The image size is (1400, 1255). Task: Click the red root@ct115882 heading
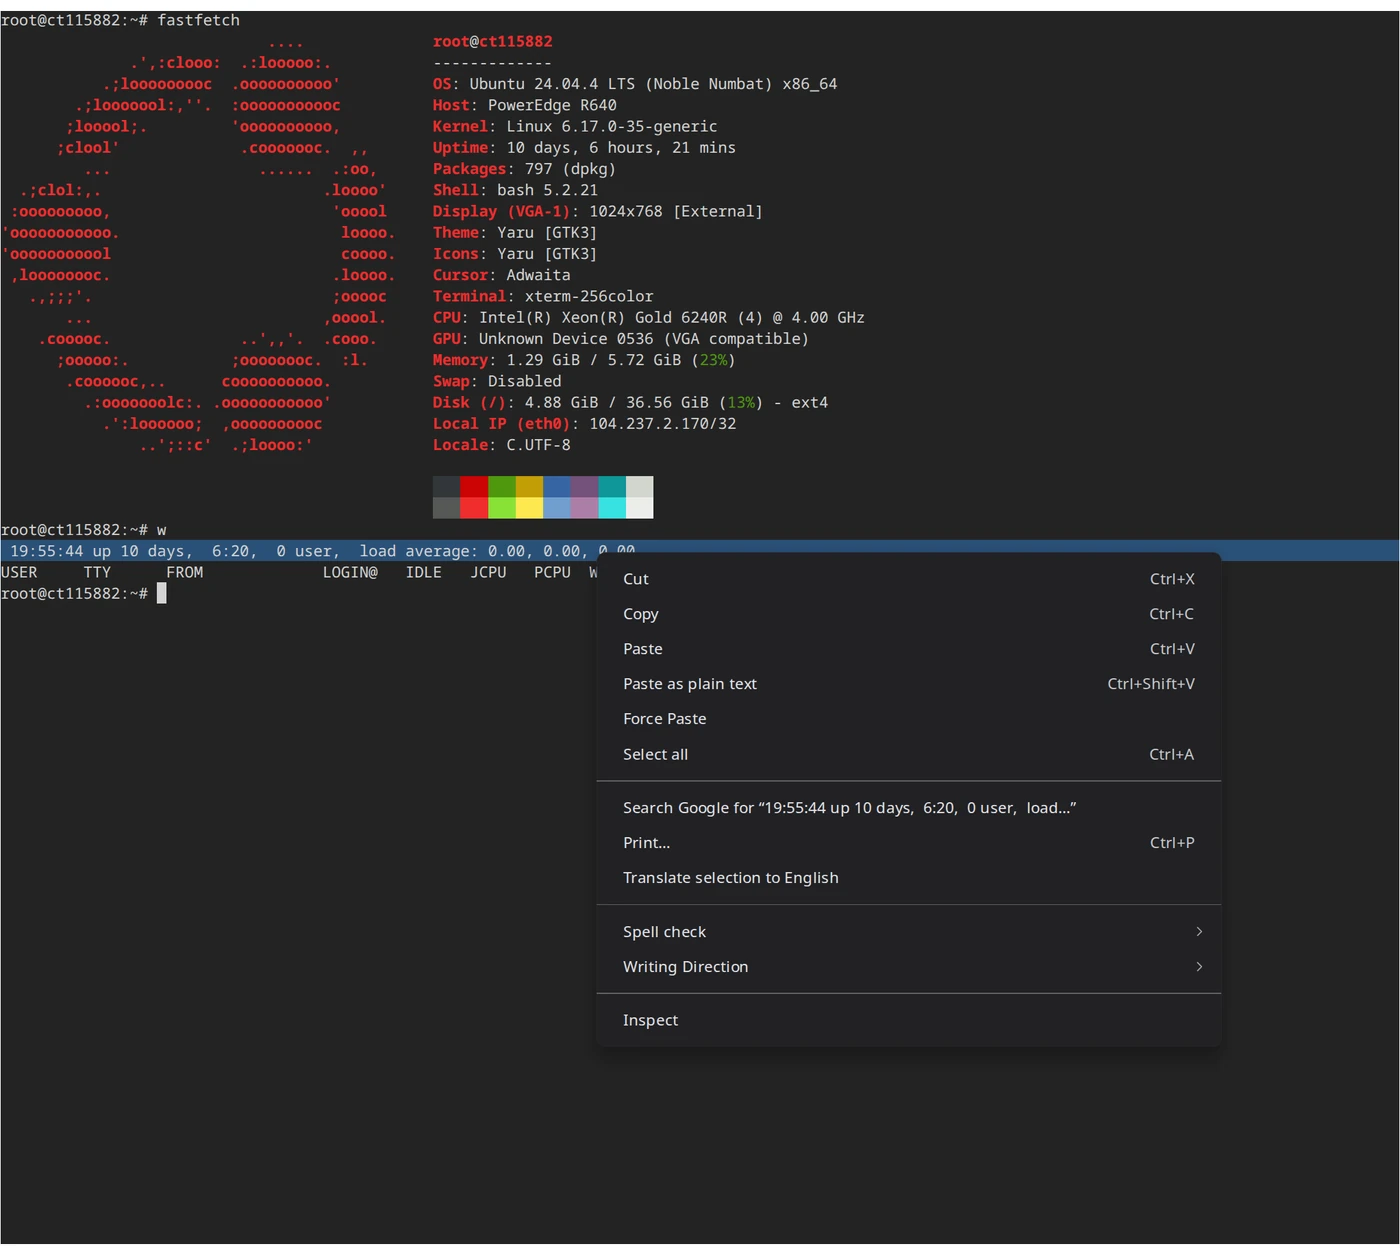(492, 42)
